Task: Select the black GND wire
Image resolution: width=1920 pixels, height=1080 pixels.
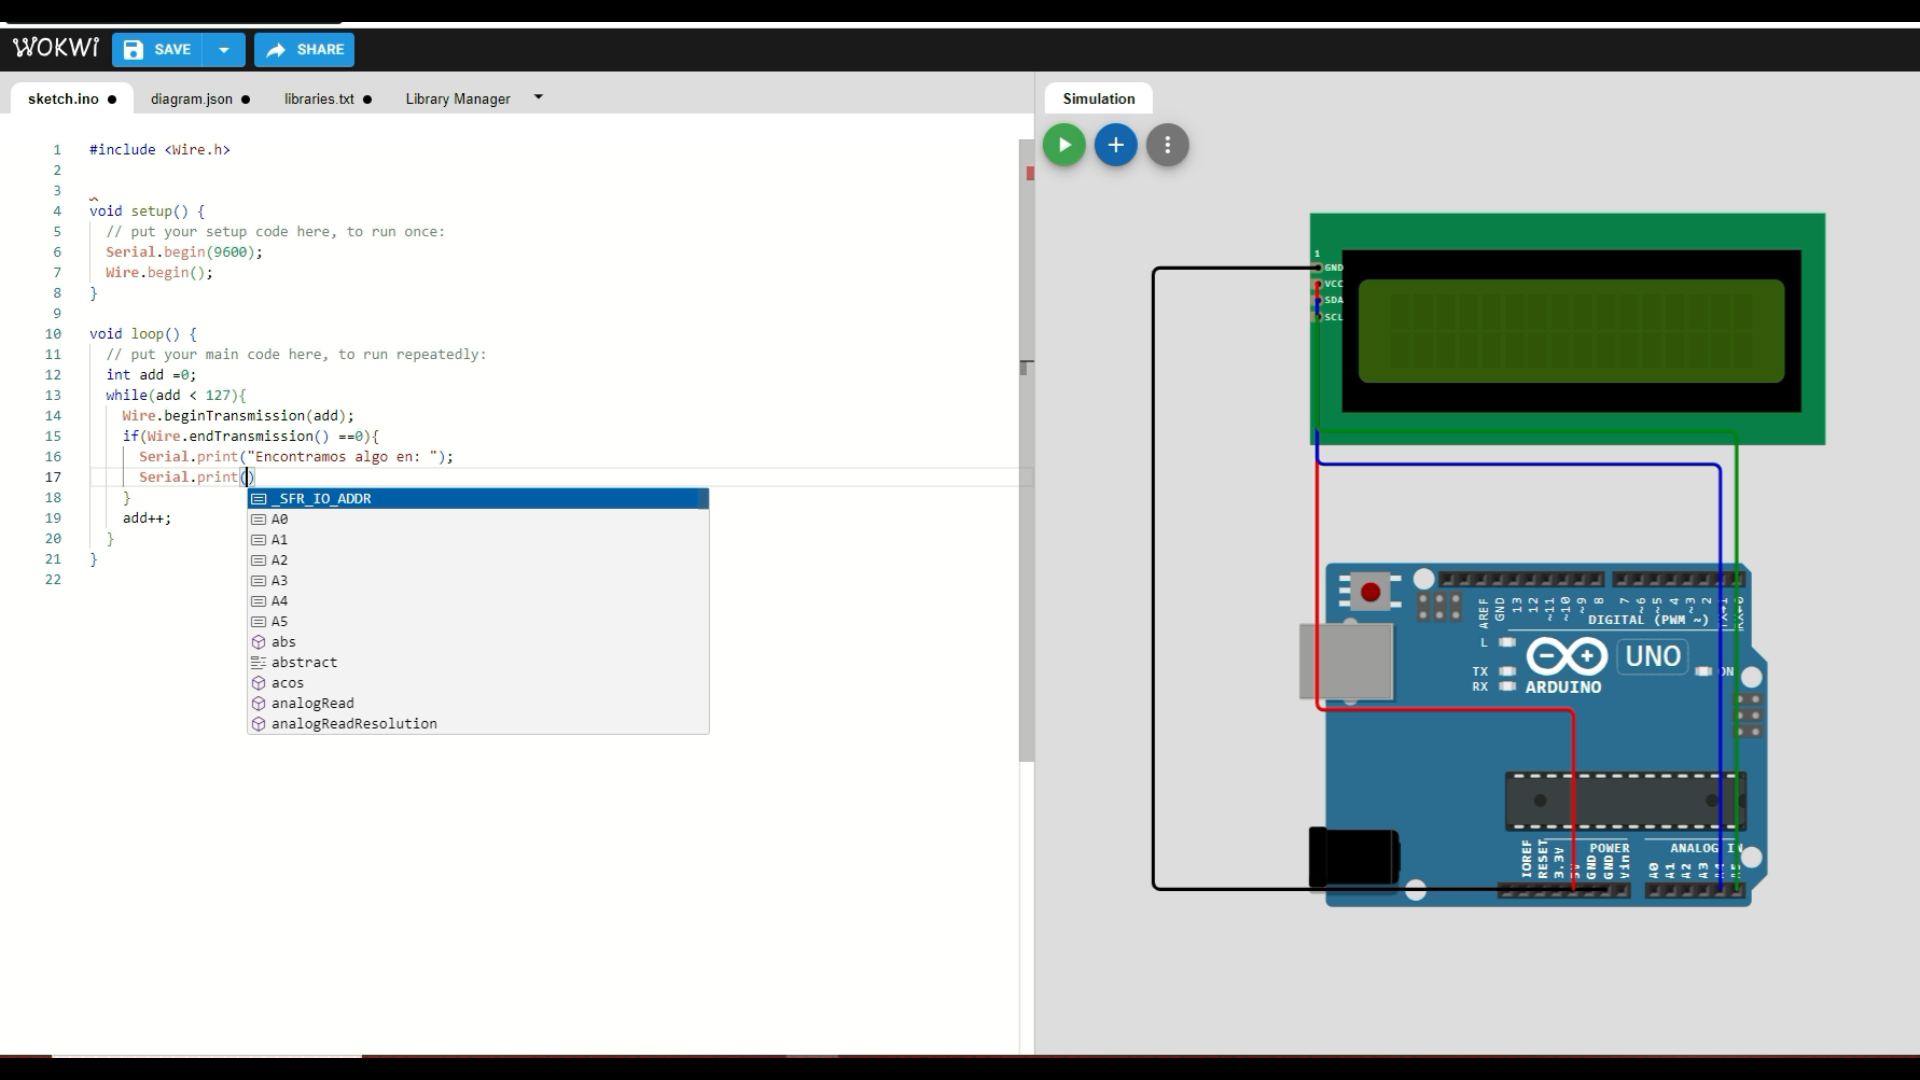Action: 1154,580
